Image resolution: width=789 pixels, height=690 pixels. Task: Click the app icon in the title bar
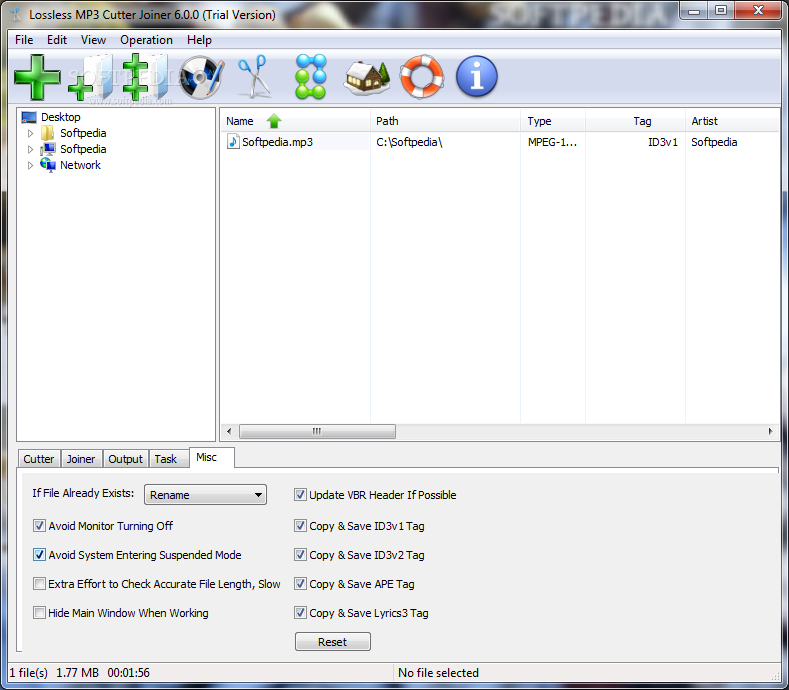click(16, 15)
